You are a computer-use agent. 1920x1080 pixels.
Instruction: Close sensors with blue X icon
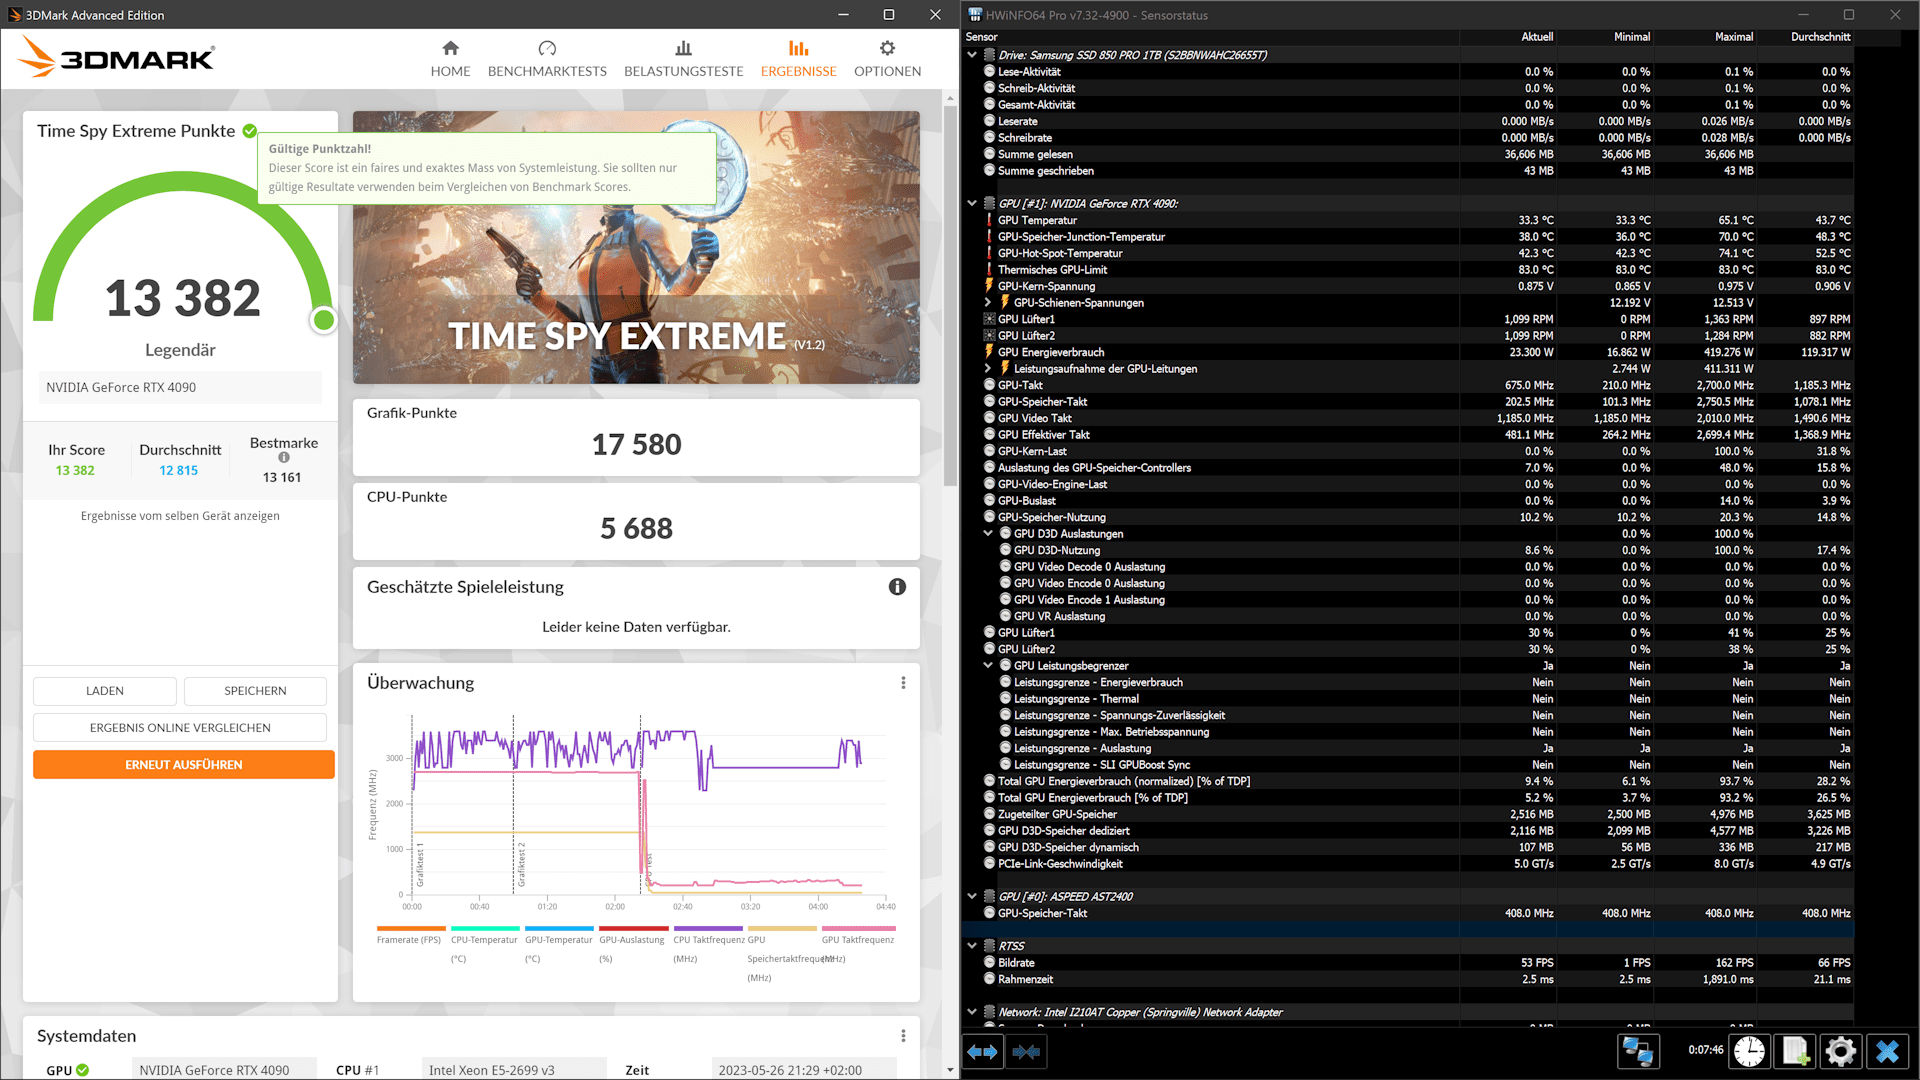1887,1052
